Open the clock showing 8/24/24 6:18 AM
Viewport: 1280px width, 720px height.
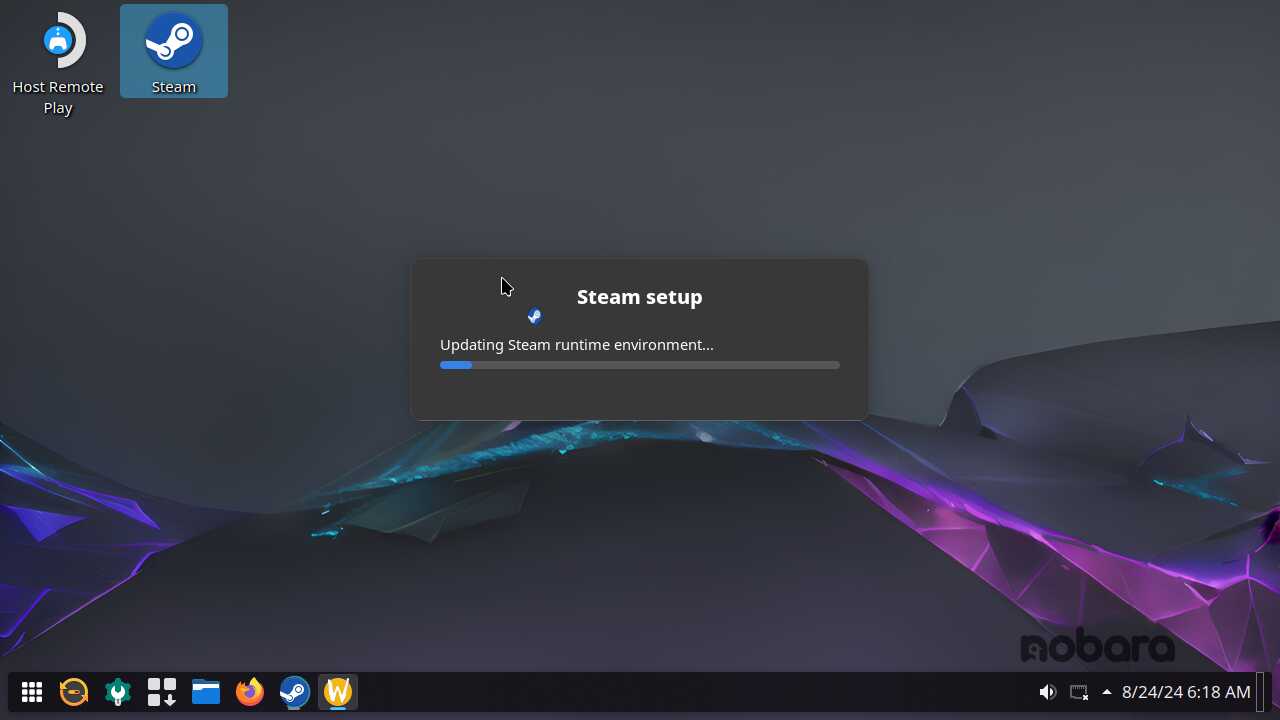tap(1186, 692)
